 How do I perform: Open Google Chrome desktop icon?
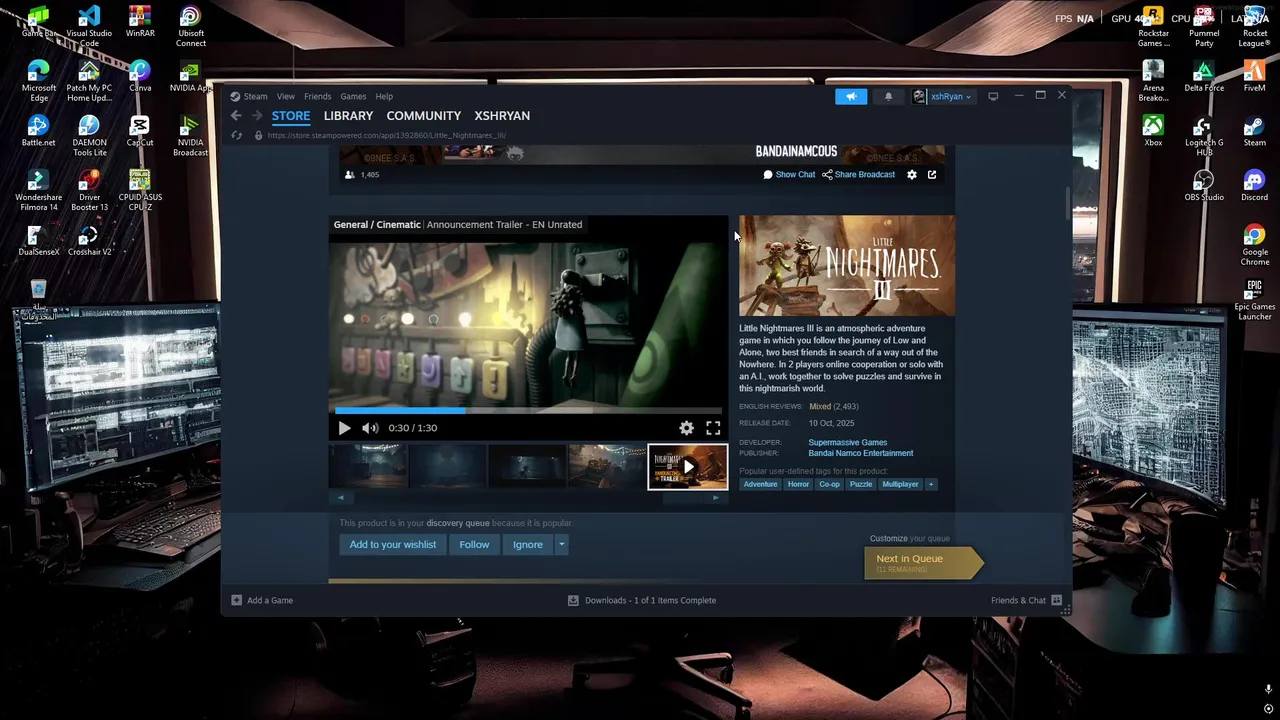pyautogui.click(x=1254, y=245)
